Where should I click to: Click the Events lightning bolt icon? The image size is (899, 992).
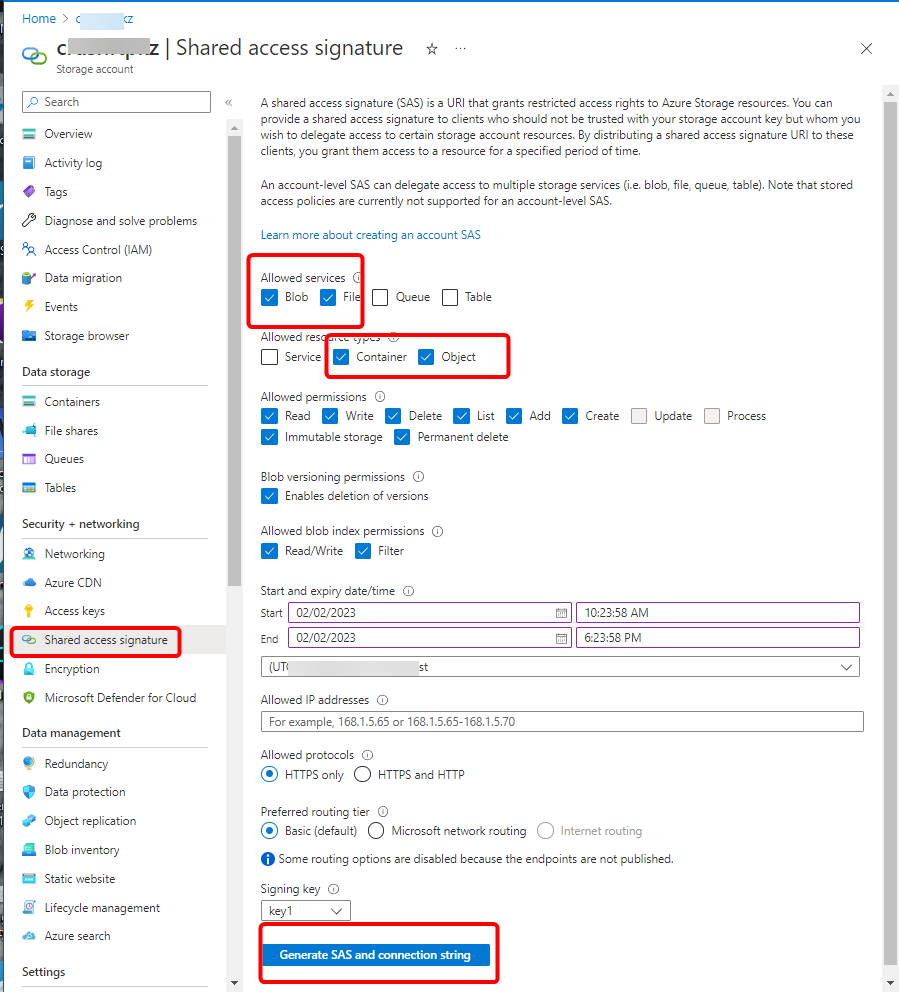click(29, 307)
